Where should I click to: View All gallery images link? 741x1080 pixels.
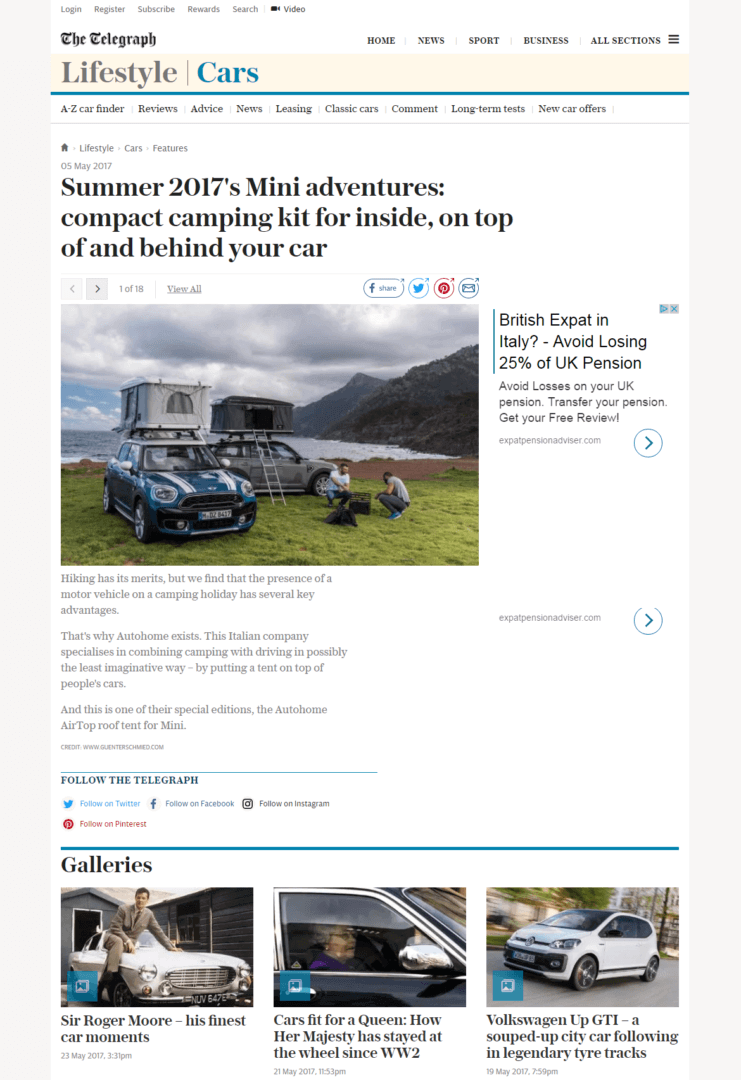click(x=184, y=289)
